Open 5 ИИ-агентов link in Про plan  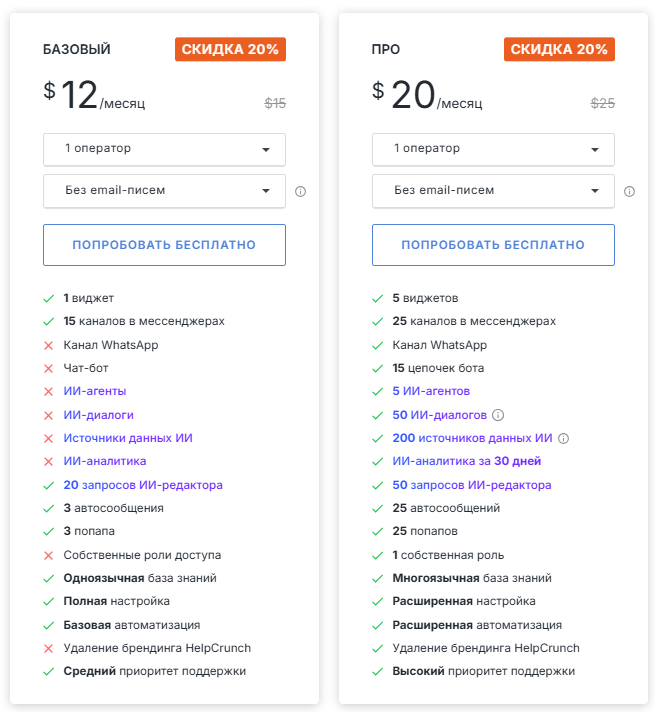coord(431,391)
